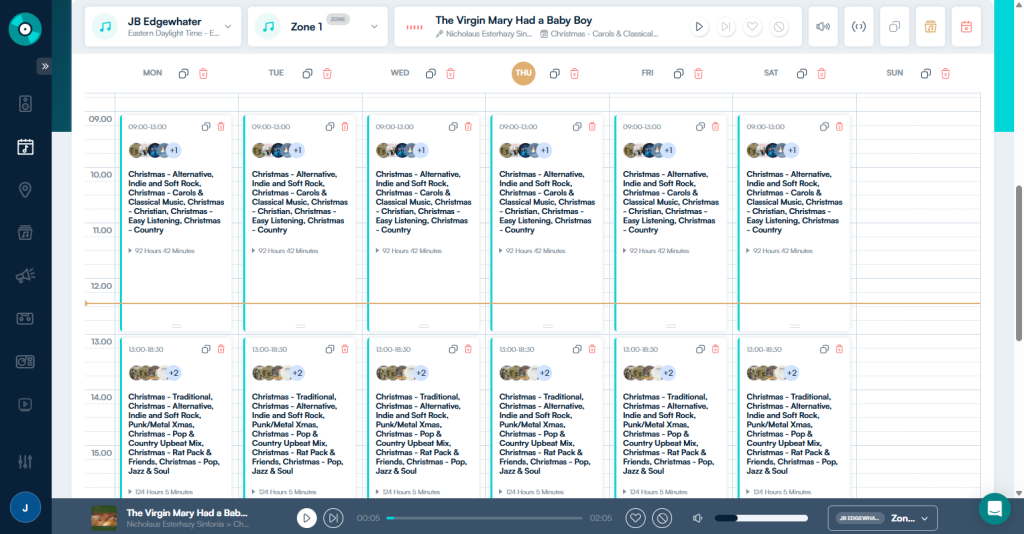Like the song in bottom player
Image resolution: width=1024 pixels, height=534 pixels.
click(635, 518)
